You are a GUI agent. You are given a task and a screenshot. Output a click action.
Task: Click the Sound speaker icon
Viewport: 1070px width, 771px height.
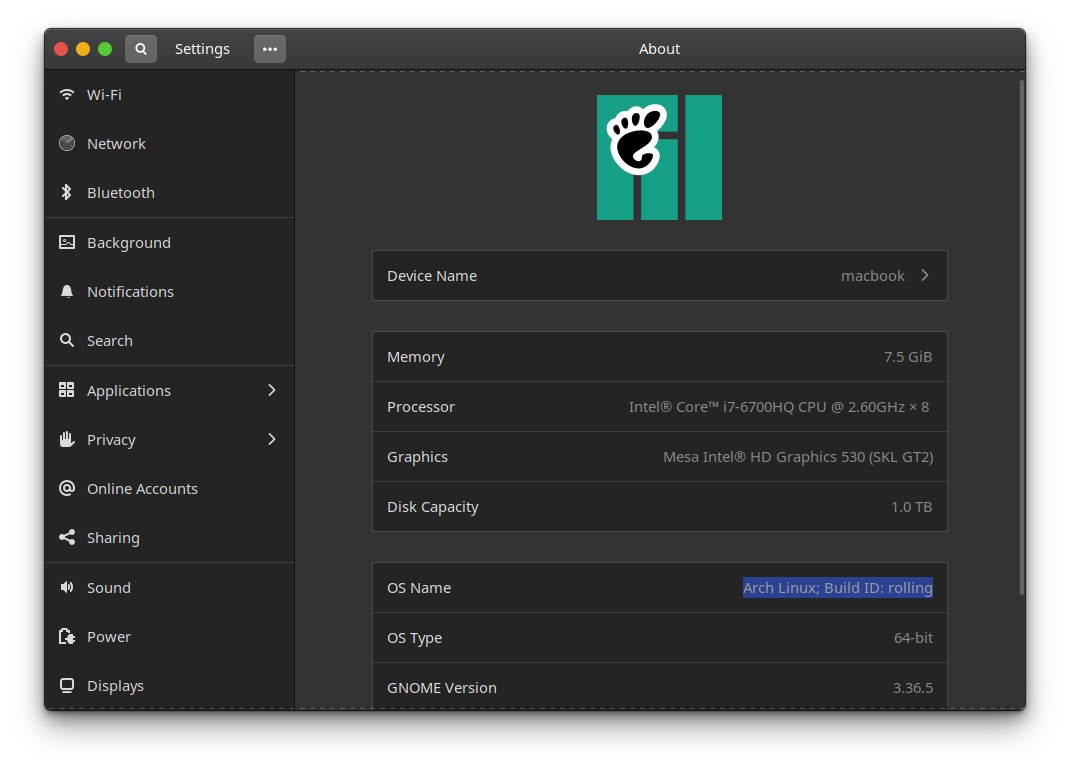pos(67,587)
